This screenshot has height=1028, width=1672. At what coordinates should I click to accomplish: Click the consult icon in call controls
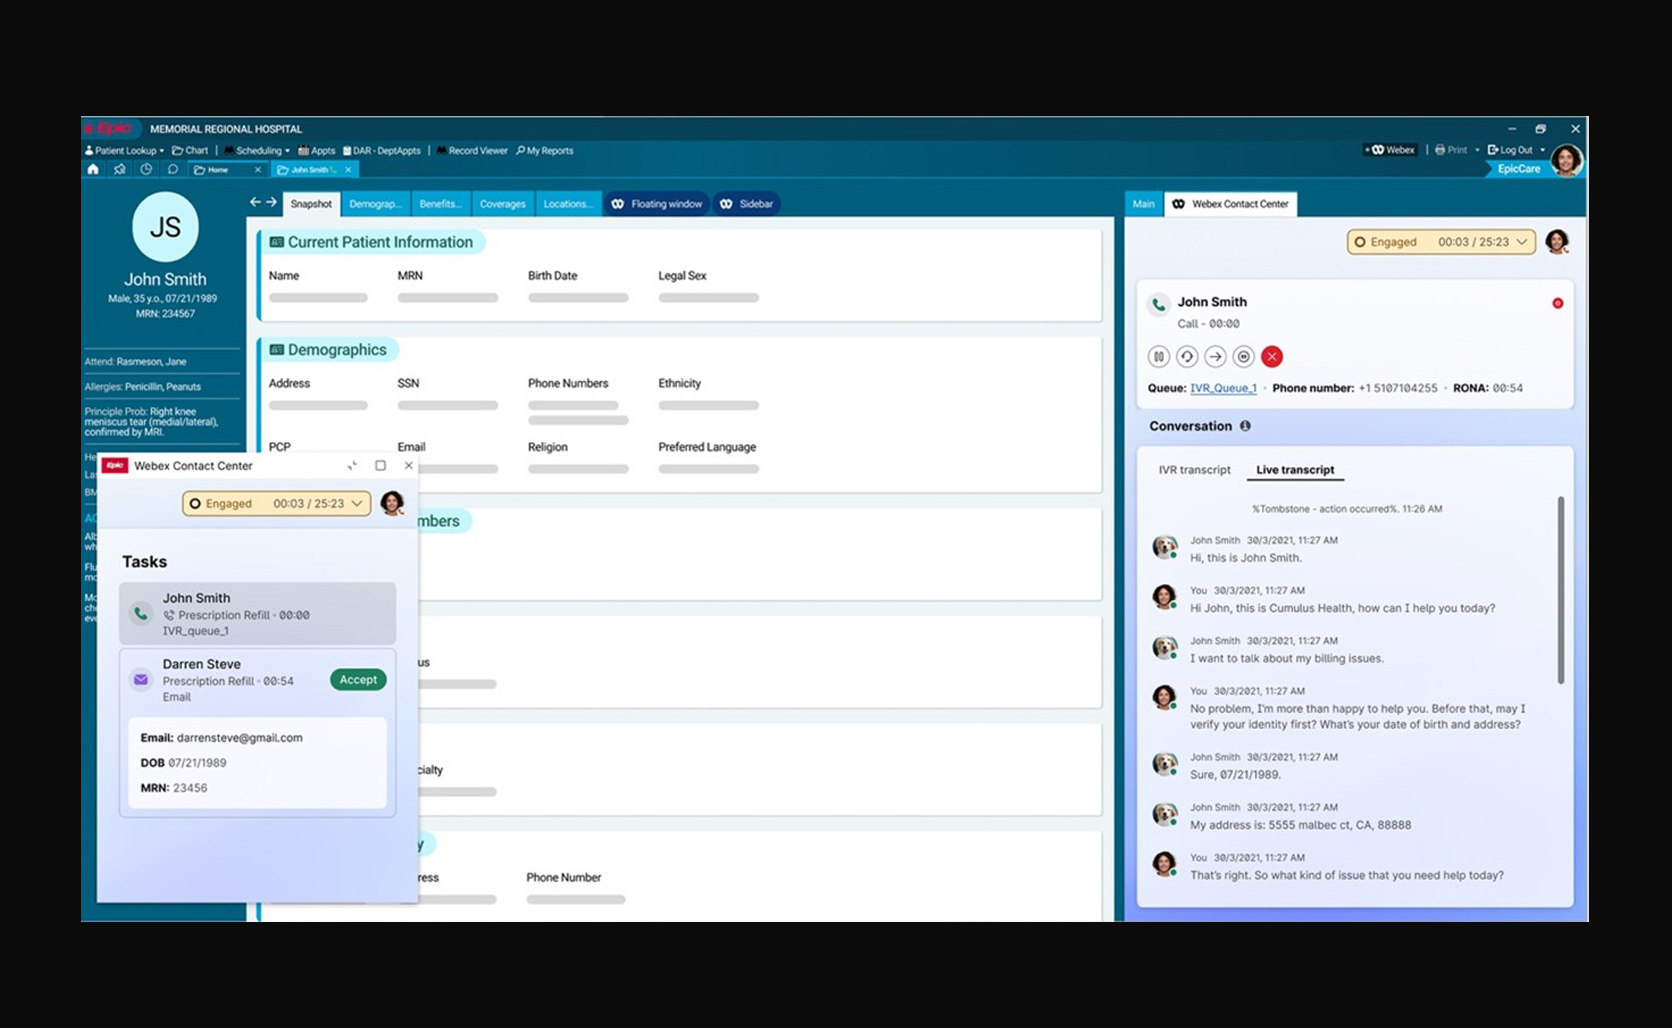click(1187, 357)
